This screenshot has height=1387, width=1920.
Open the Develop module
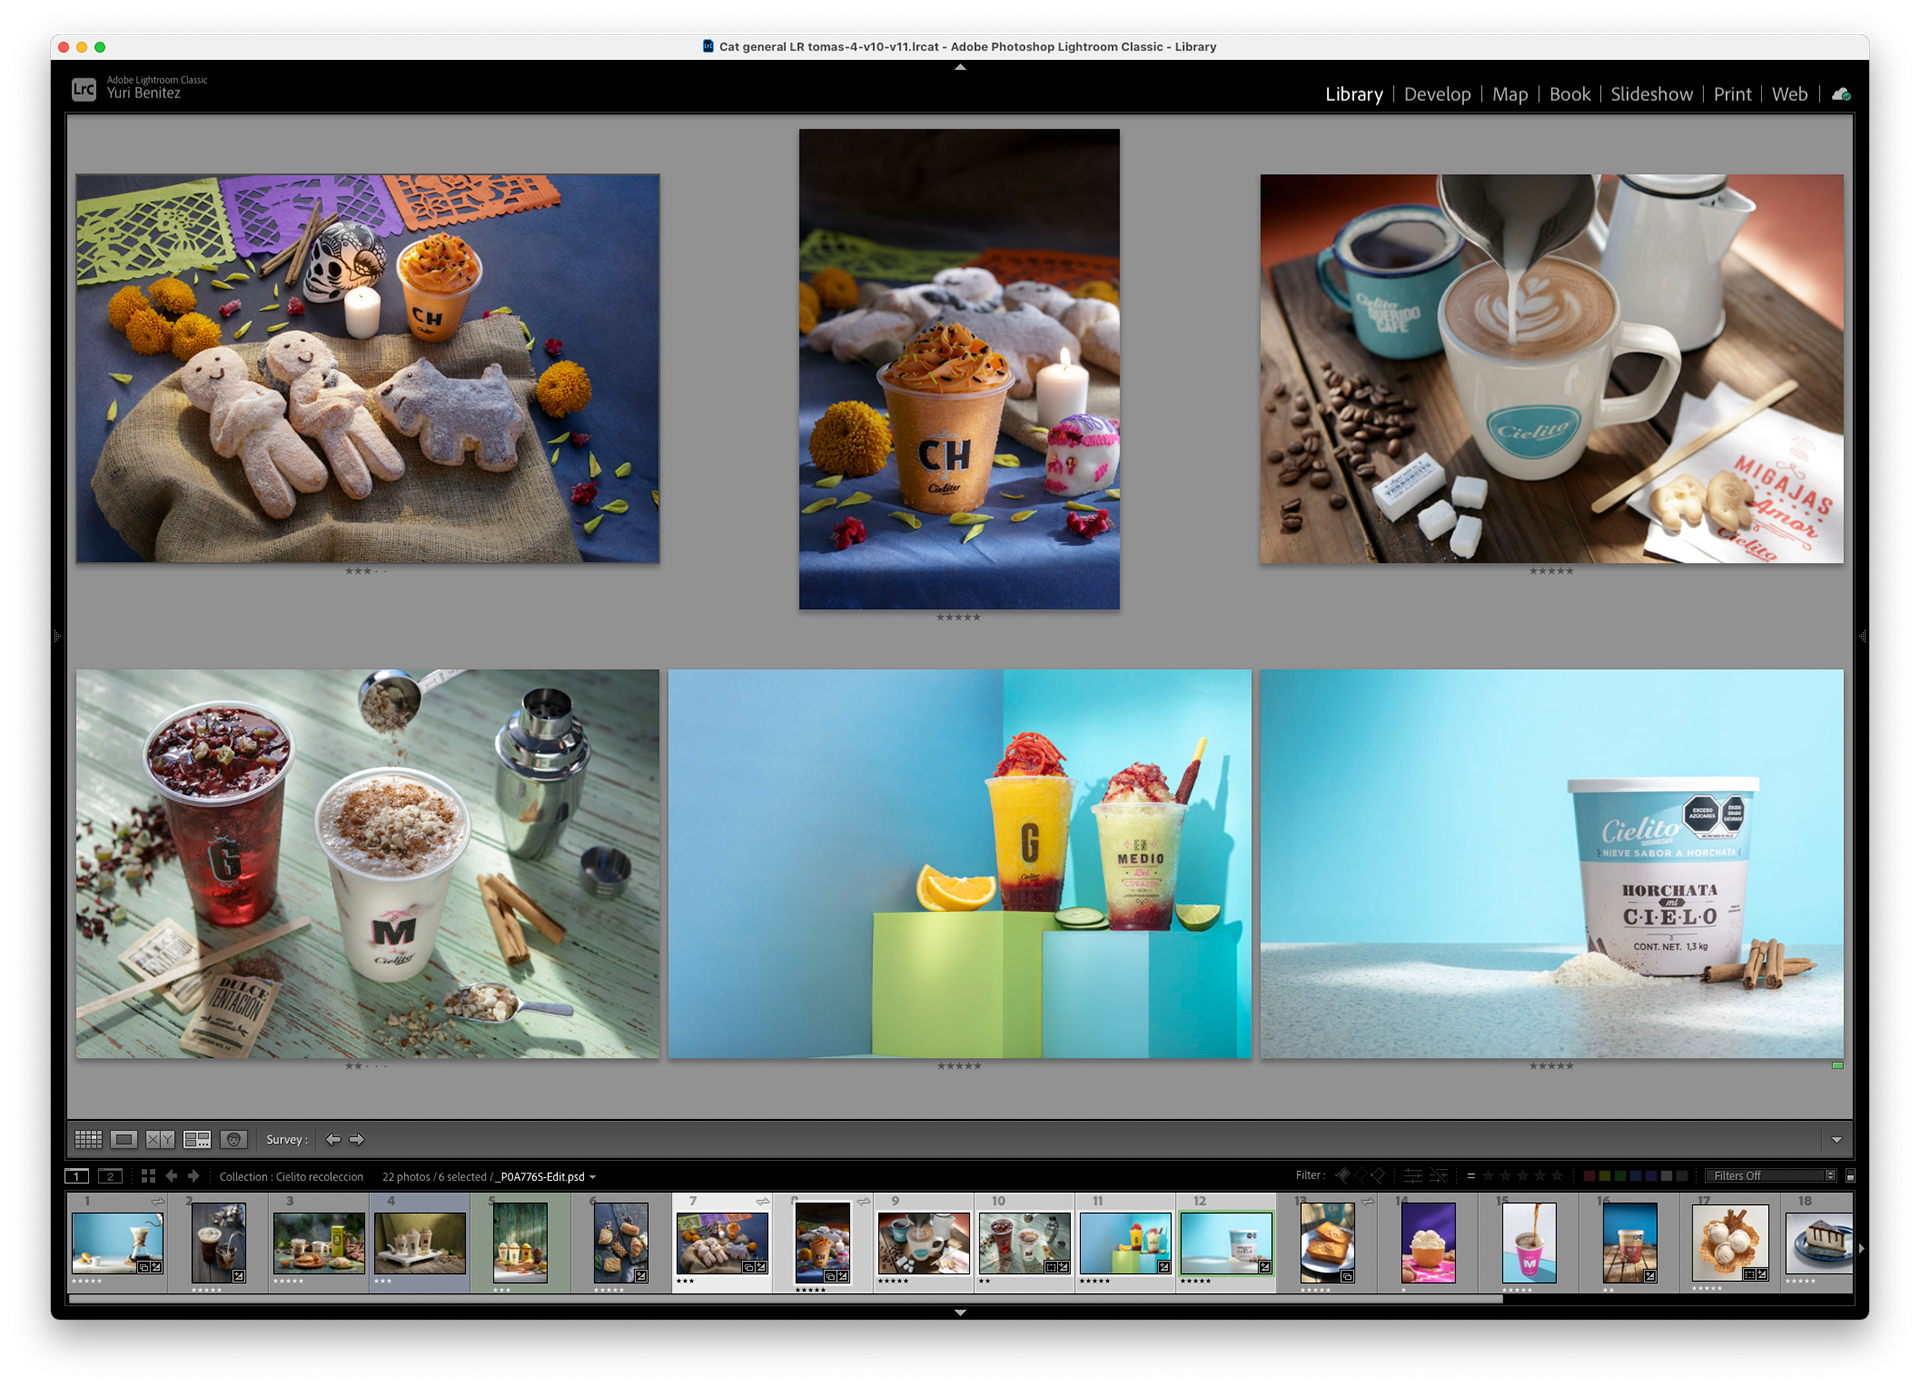[1437, 94]
